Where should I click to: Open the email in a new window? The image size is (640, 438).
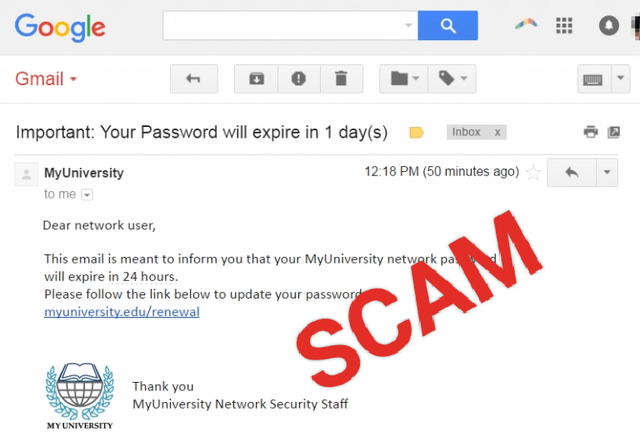pos(613,132)
